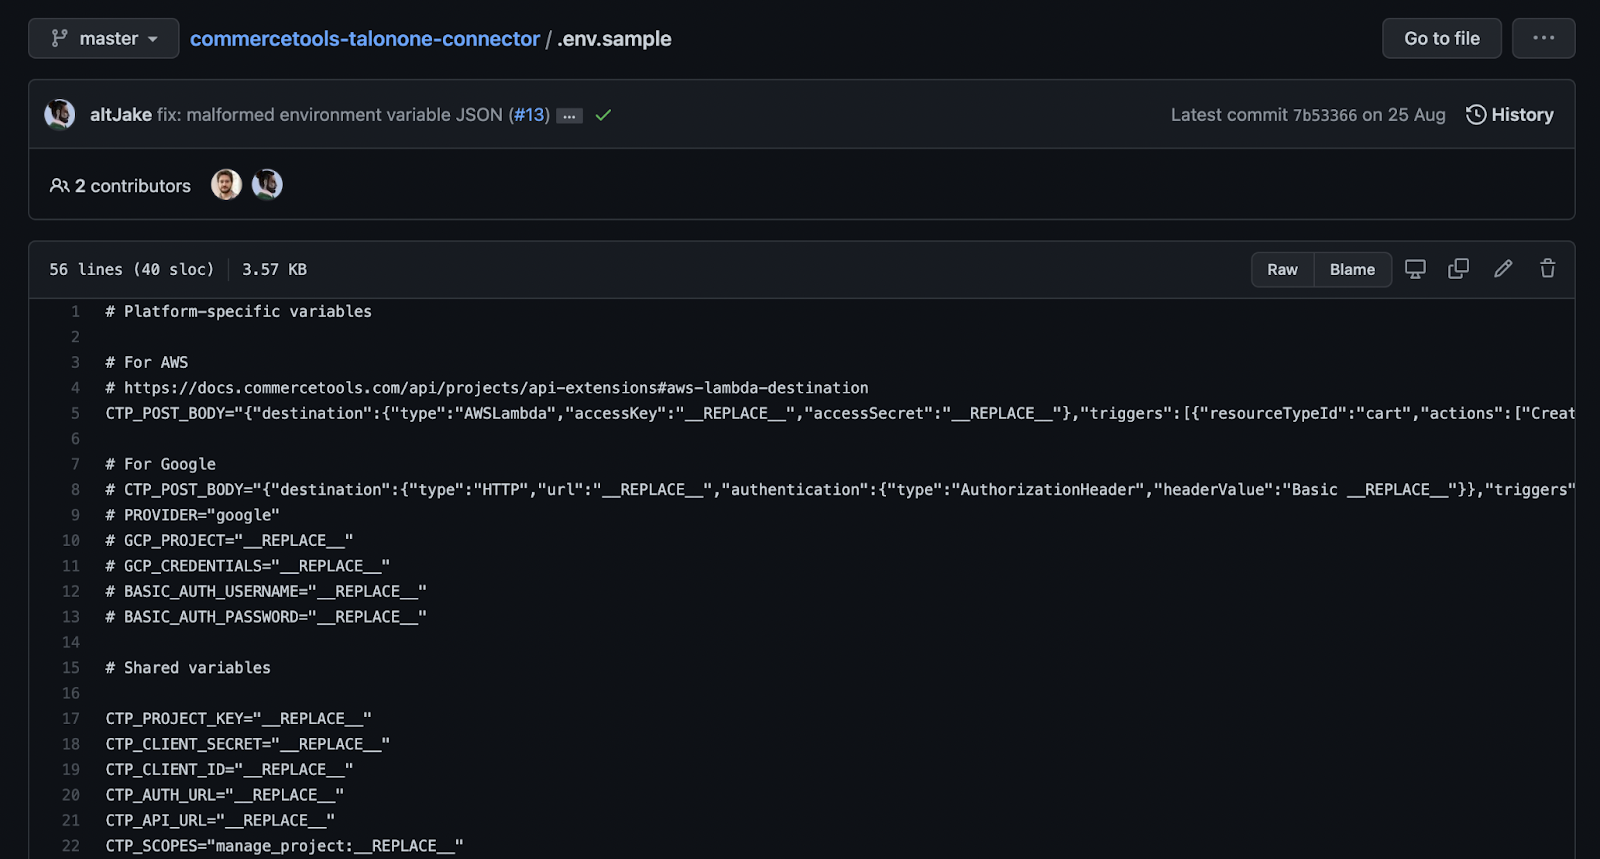Click the CTP_SCOPES line
This screenshot has width=1600, height=859.
point(284,846)
